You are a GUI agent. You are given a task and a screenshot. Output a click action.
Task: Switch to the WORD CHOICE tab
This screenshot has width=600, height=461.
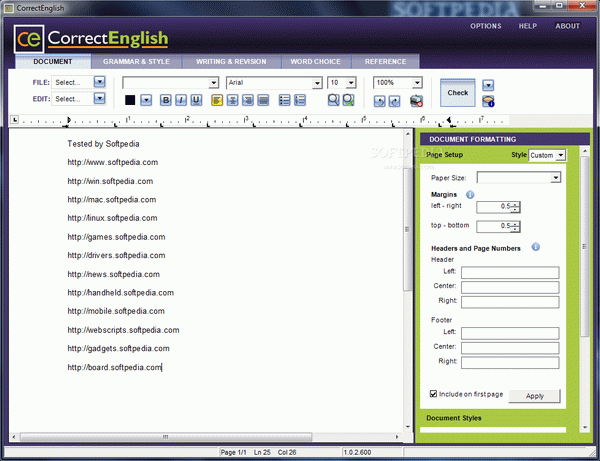click(315, 62)
